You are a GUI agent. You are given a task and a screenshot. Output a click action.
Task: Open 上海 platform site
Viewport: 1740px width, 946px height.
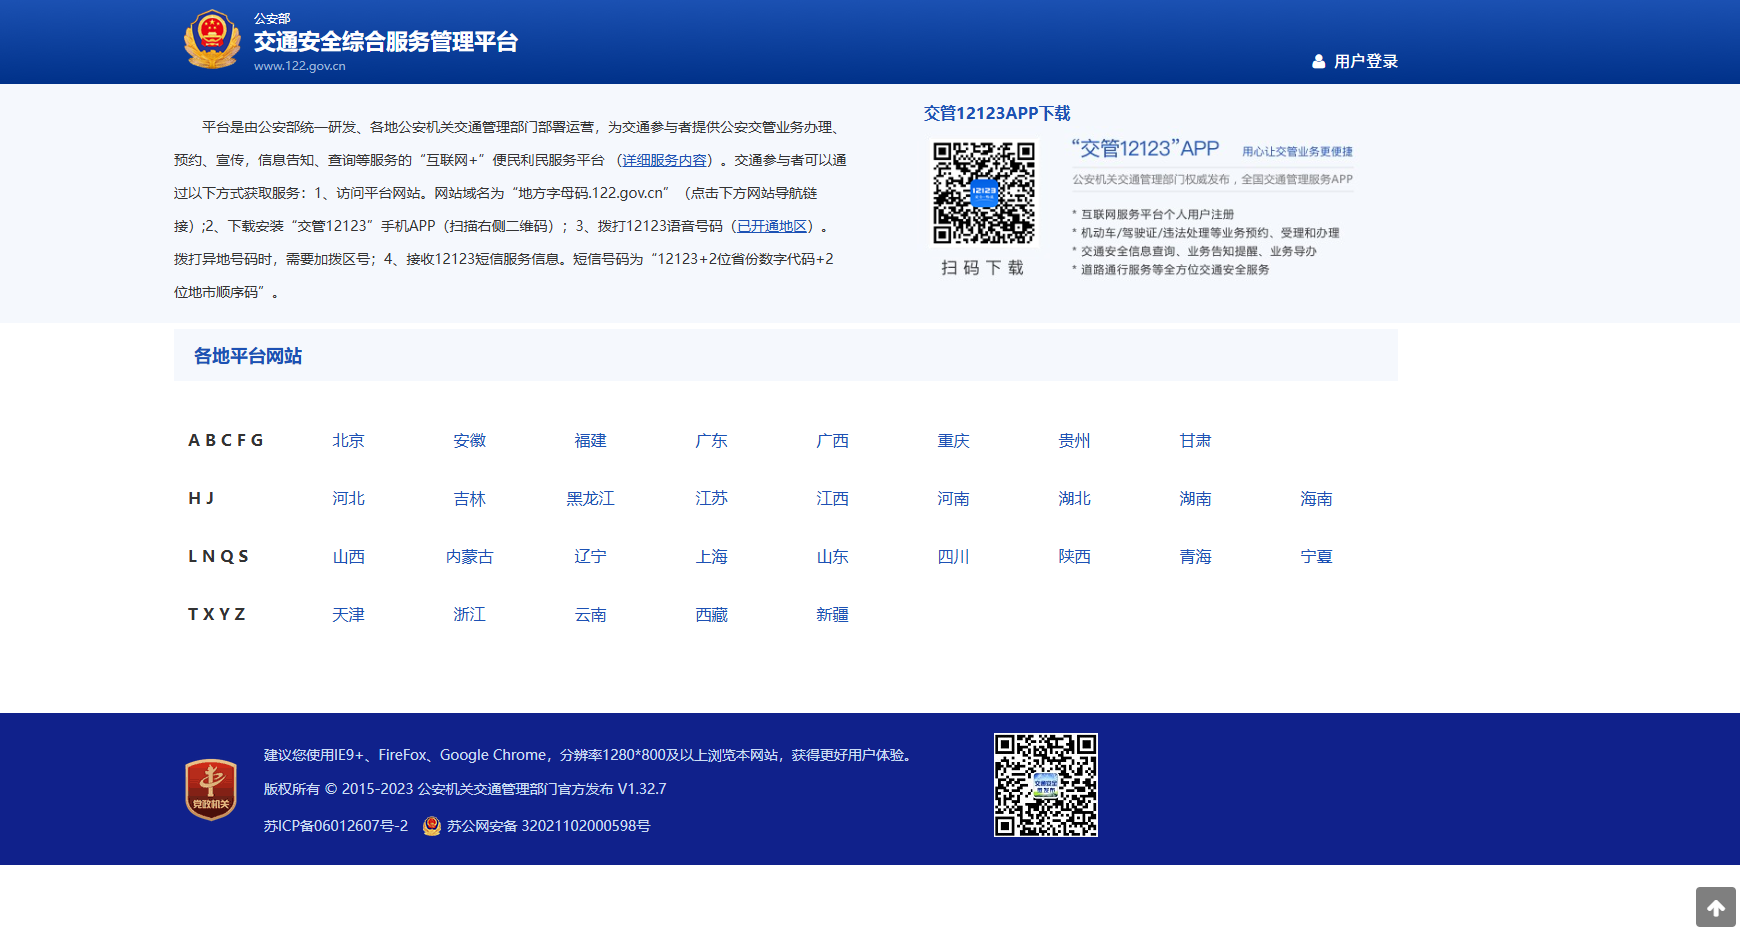[x=712, y=557]
